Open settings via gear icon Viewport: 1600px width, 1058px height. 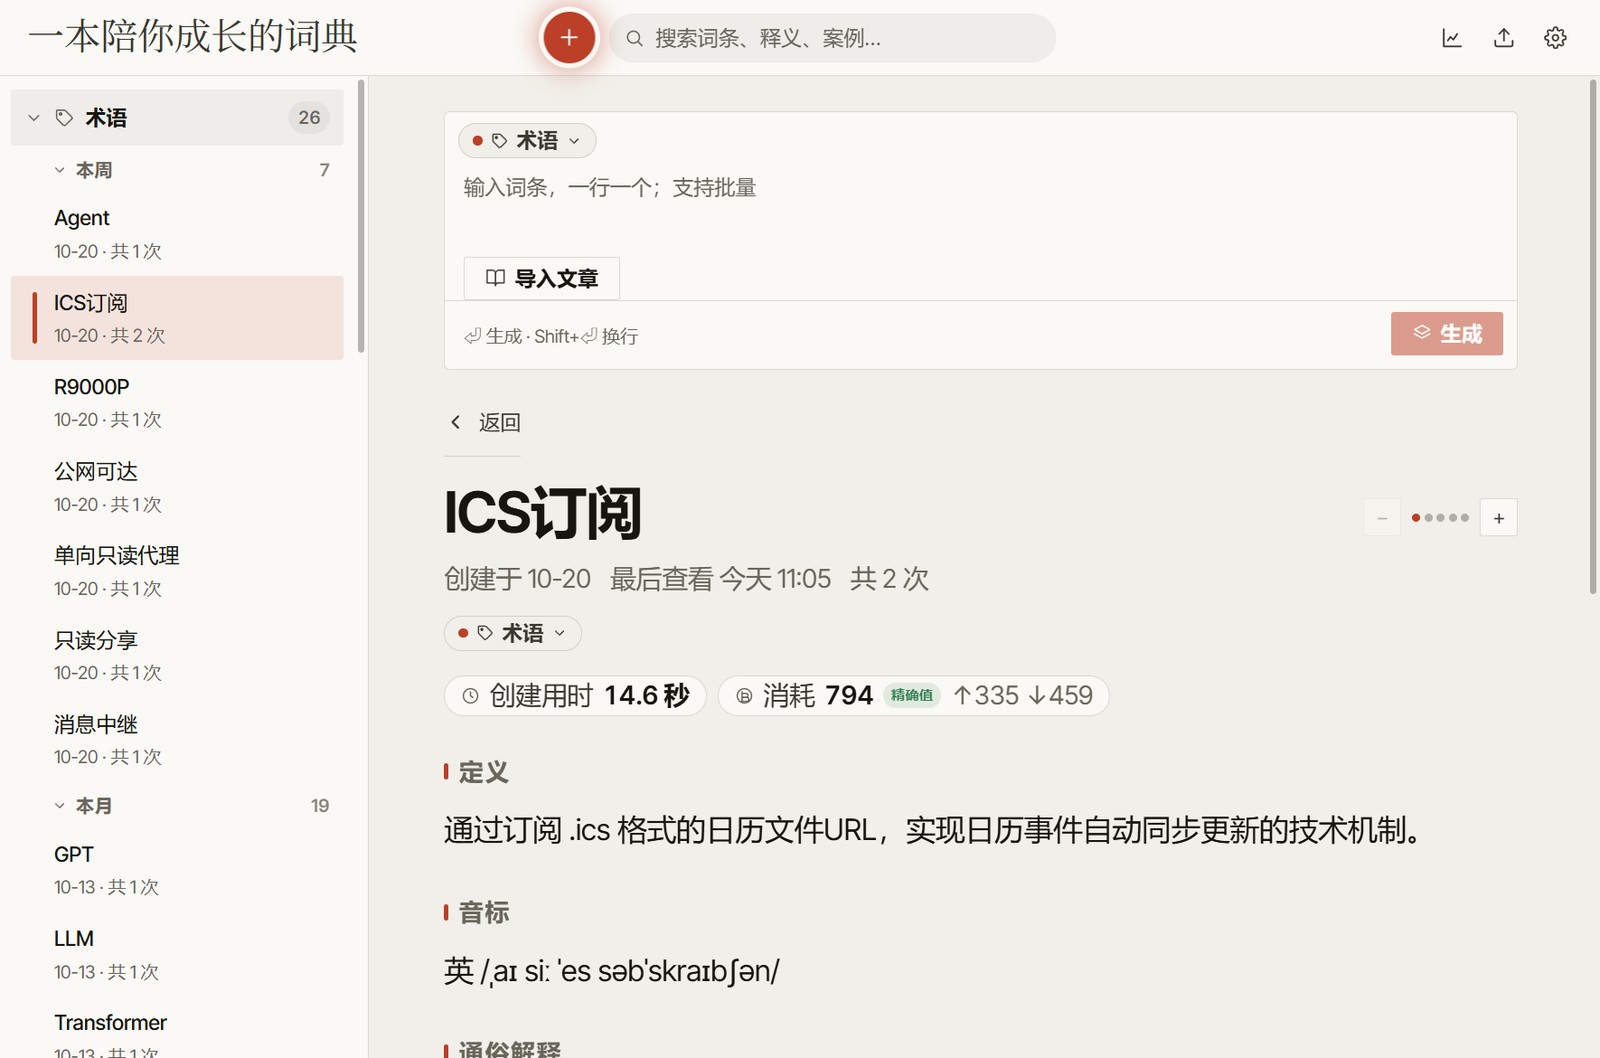click(1555, 38)
